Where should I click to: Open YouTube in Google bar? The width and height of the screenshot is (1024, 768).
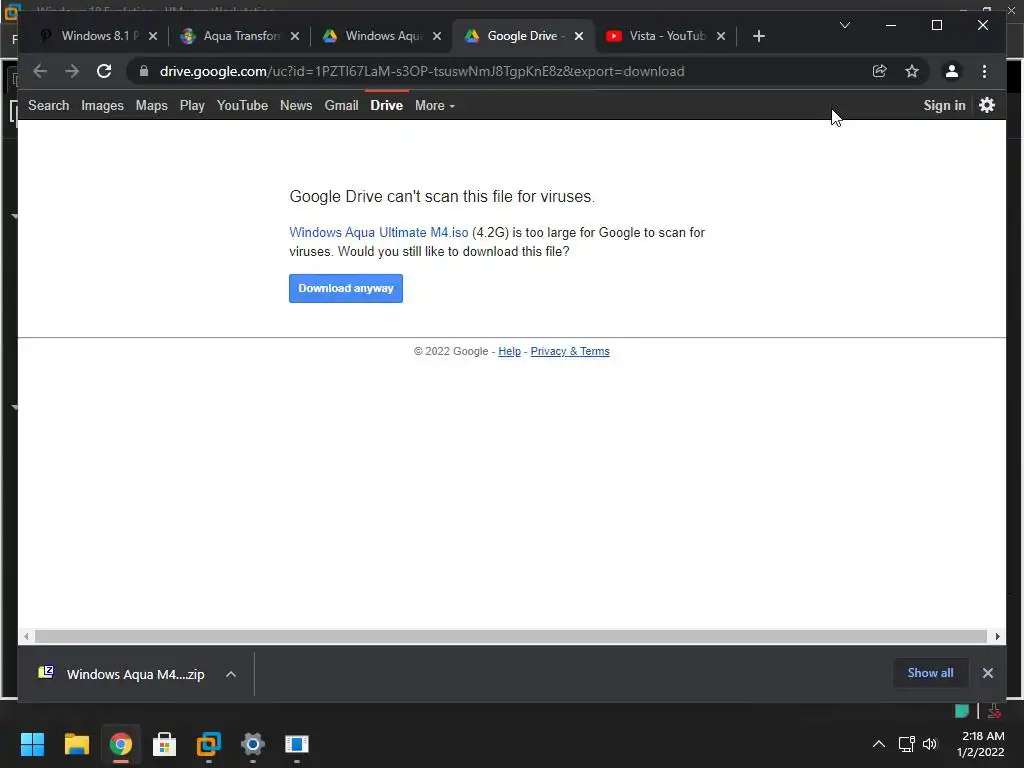242,105
